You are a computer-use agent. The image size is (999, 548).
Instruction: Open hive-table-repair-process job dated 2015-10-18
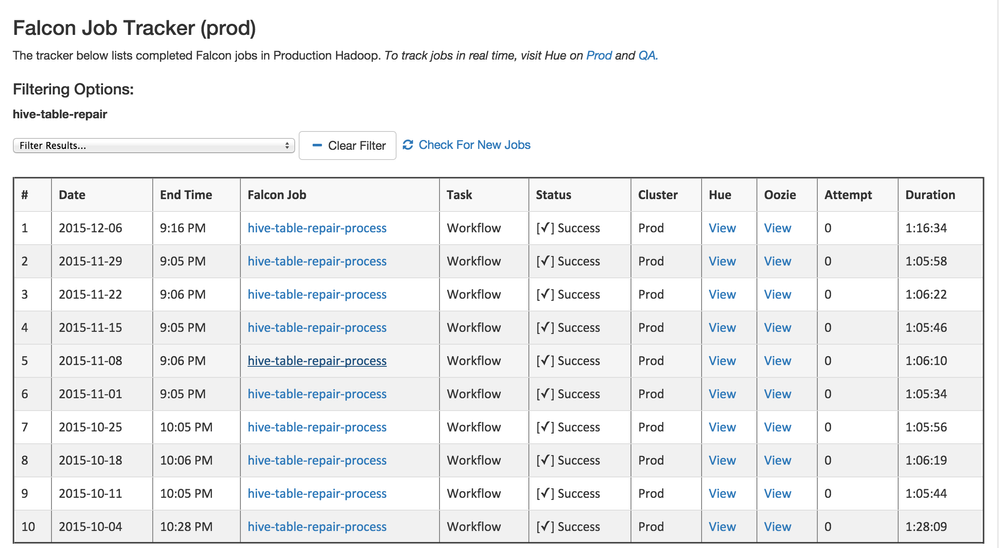point(317,460)
